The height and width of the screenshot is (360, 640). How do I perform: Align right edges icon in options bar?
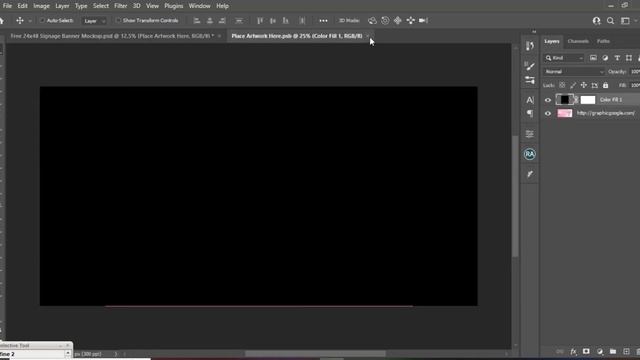click(222, 20)
